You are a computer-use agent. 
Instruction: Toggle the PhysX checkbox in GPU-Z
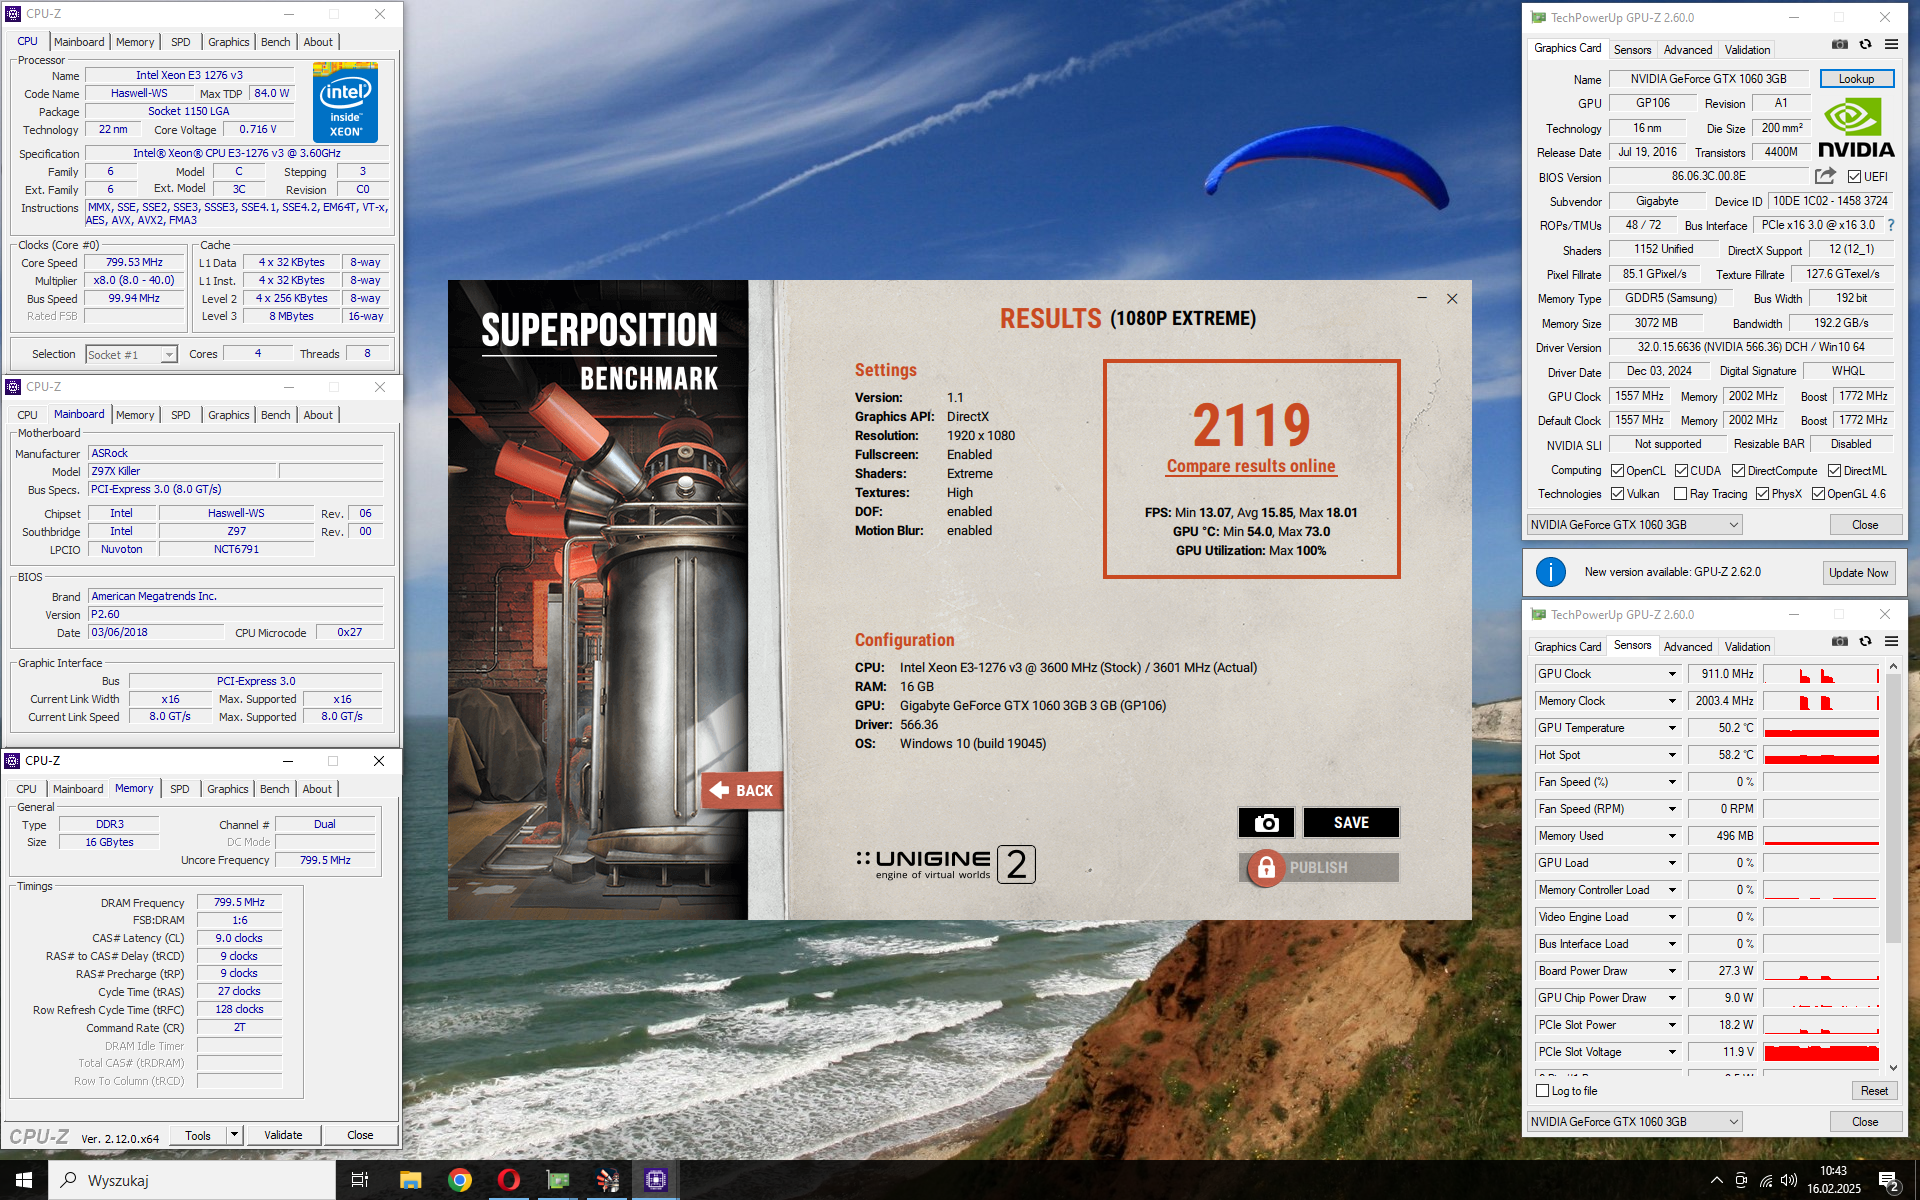coord(1762,494)
